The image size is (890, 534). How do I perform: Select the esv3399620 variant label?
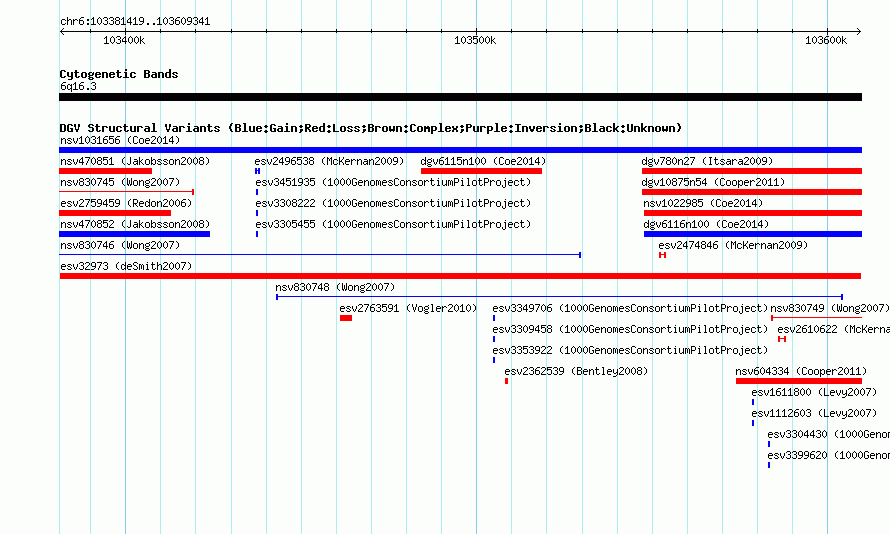point(829,455)
